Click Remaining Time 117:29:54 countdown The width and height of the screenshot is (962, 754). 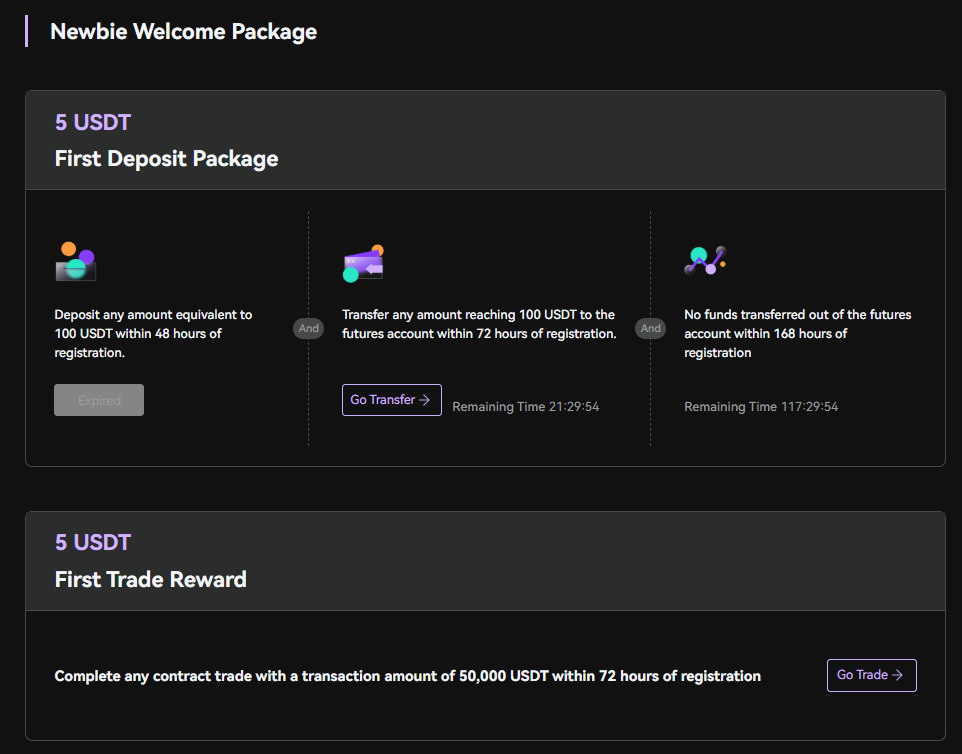point(761,407)
